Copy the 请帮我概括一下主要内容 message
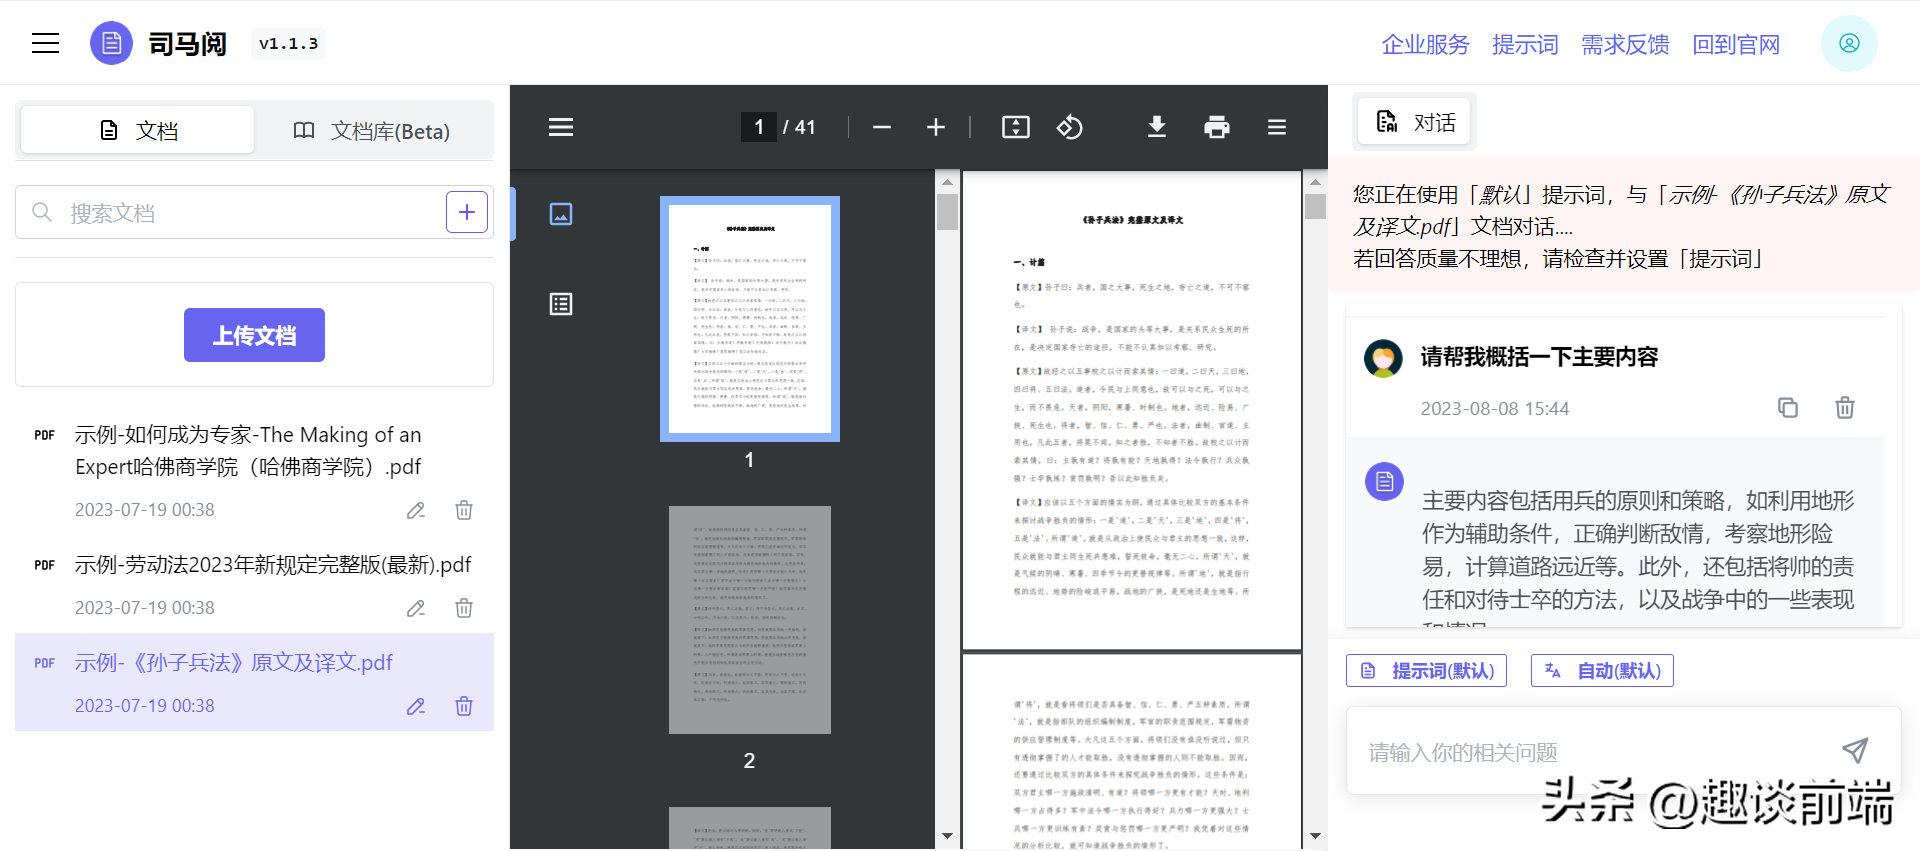 tap(1788, 408)
